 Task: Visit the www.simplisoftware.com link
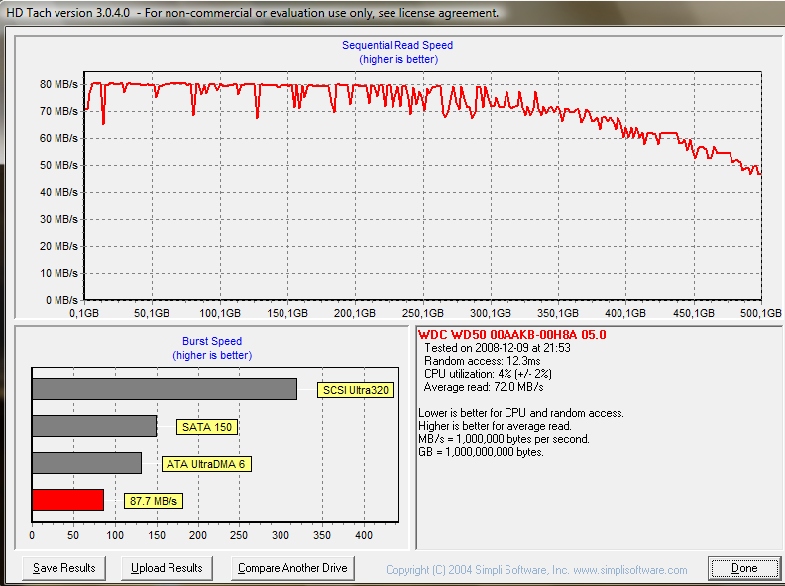(x=630, y=570)
